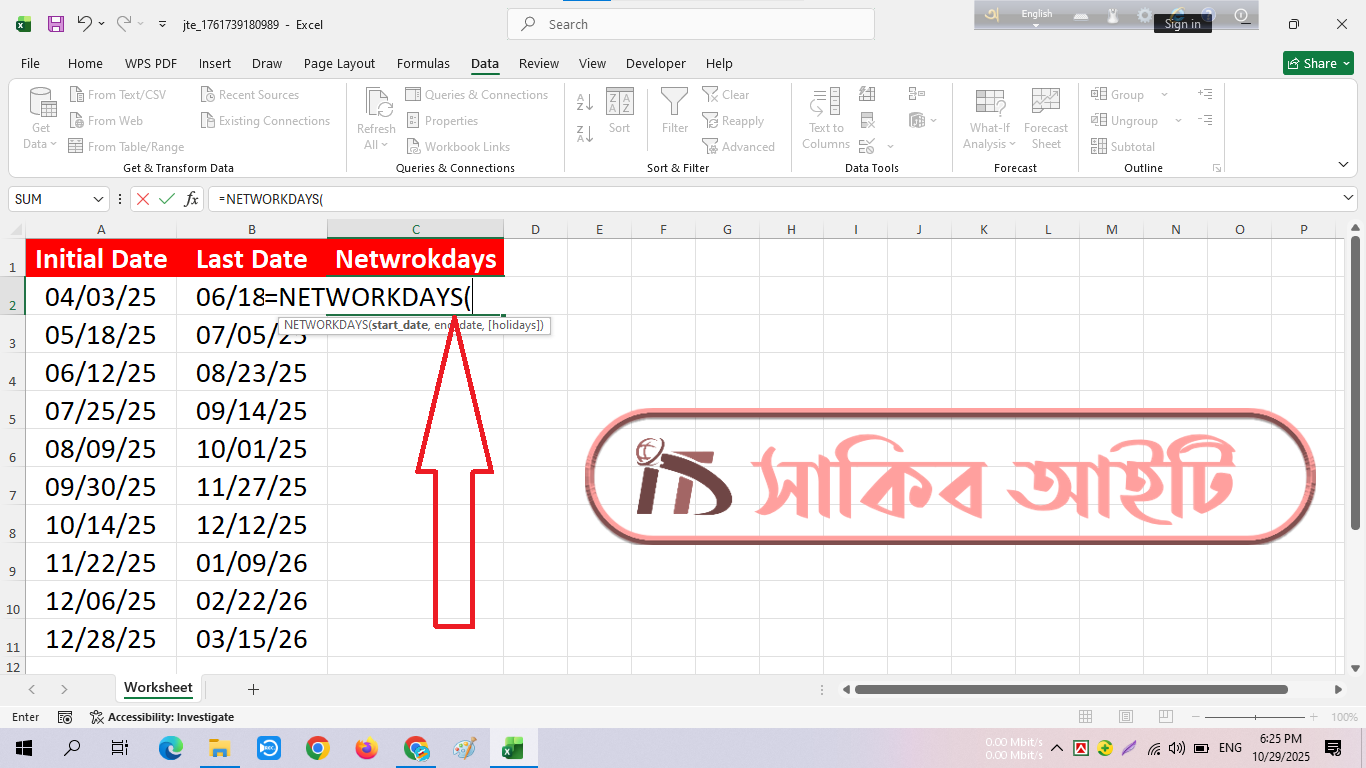This screenshot has width=1366, height=768.
Task: Click the Insert Function fx icon
Action: pyautogui.click(x=191, y=199)
